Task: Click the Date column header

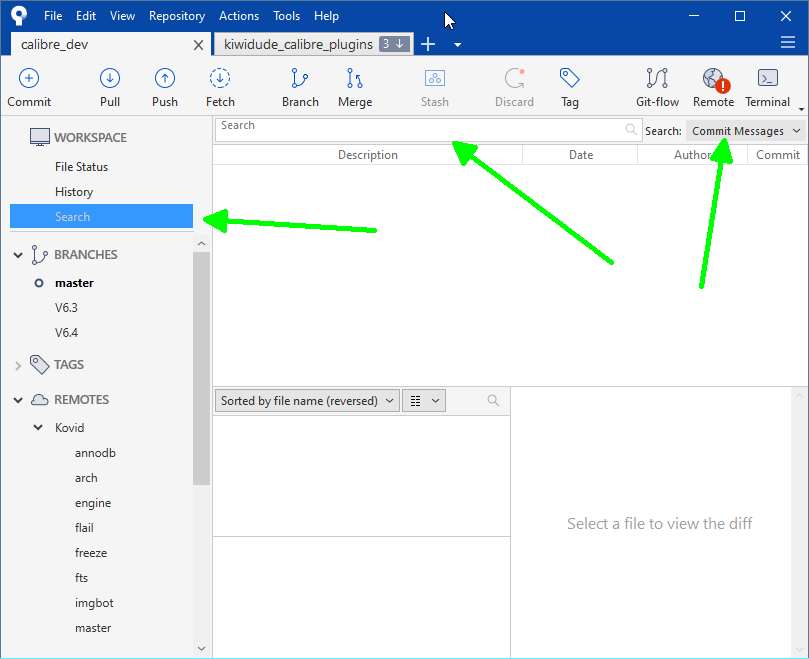Action: tap(580, 155)
